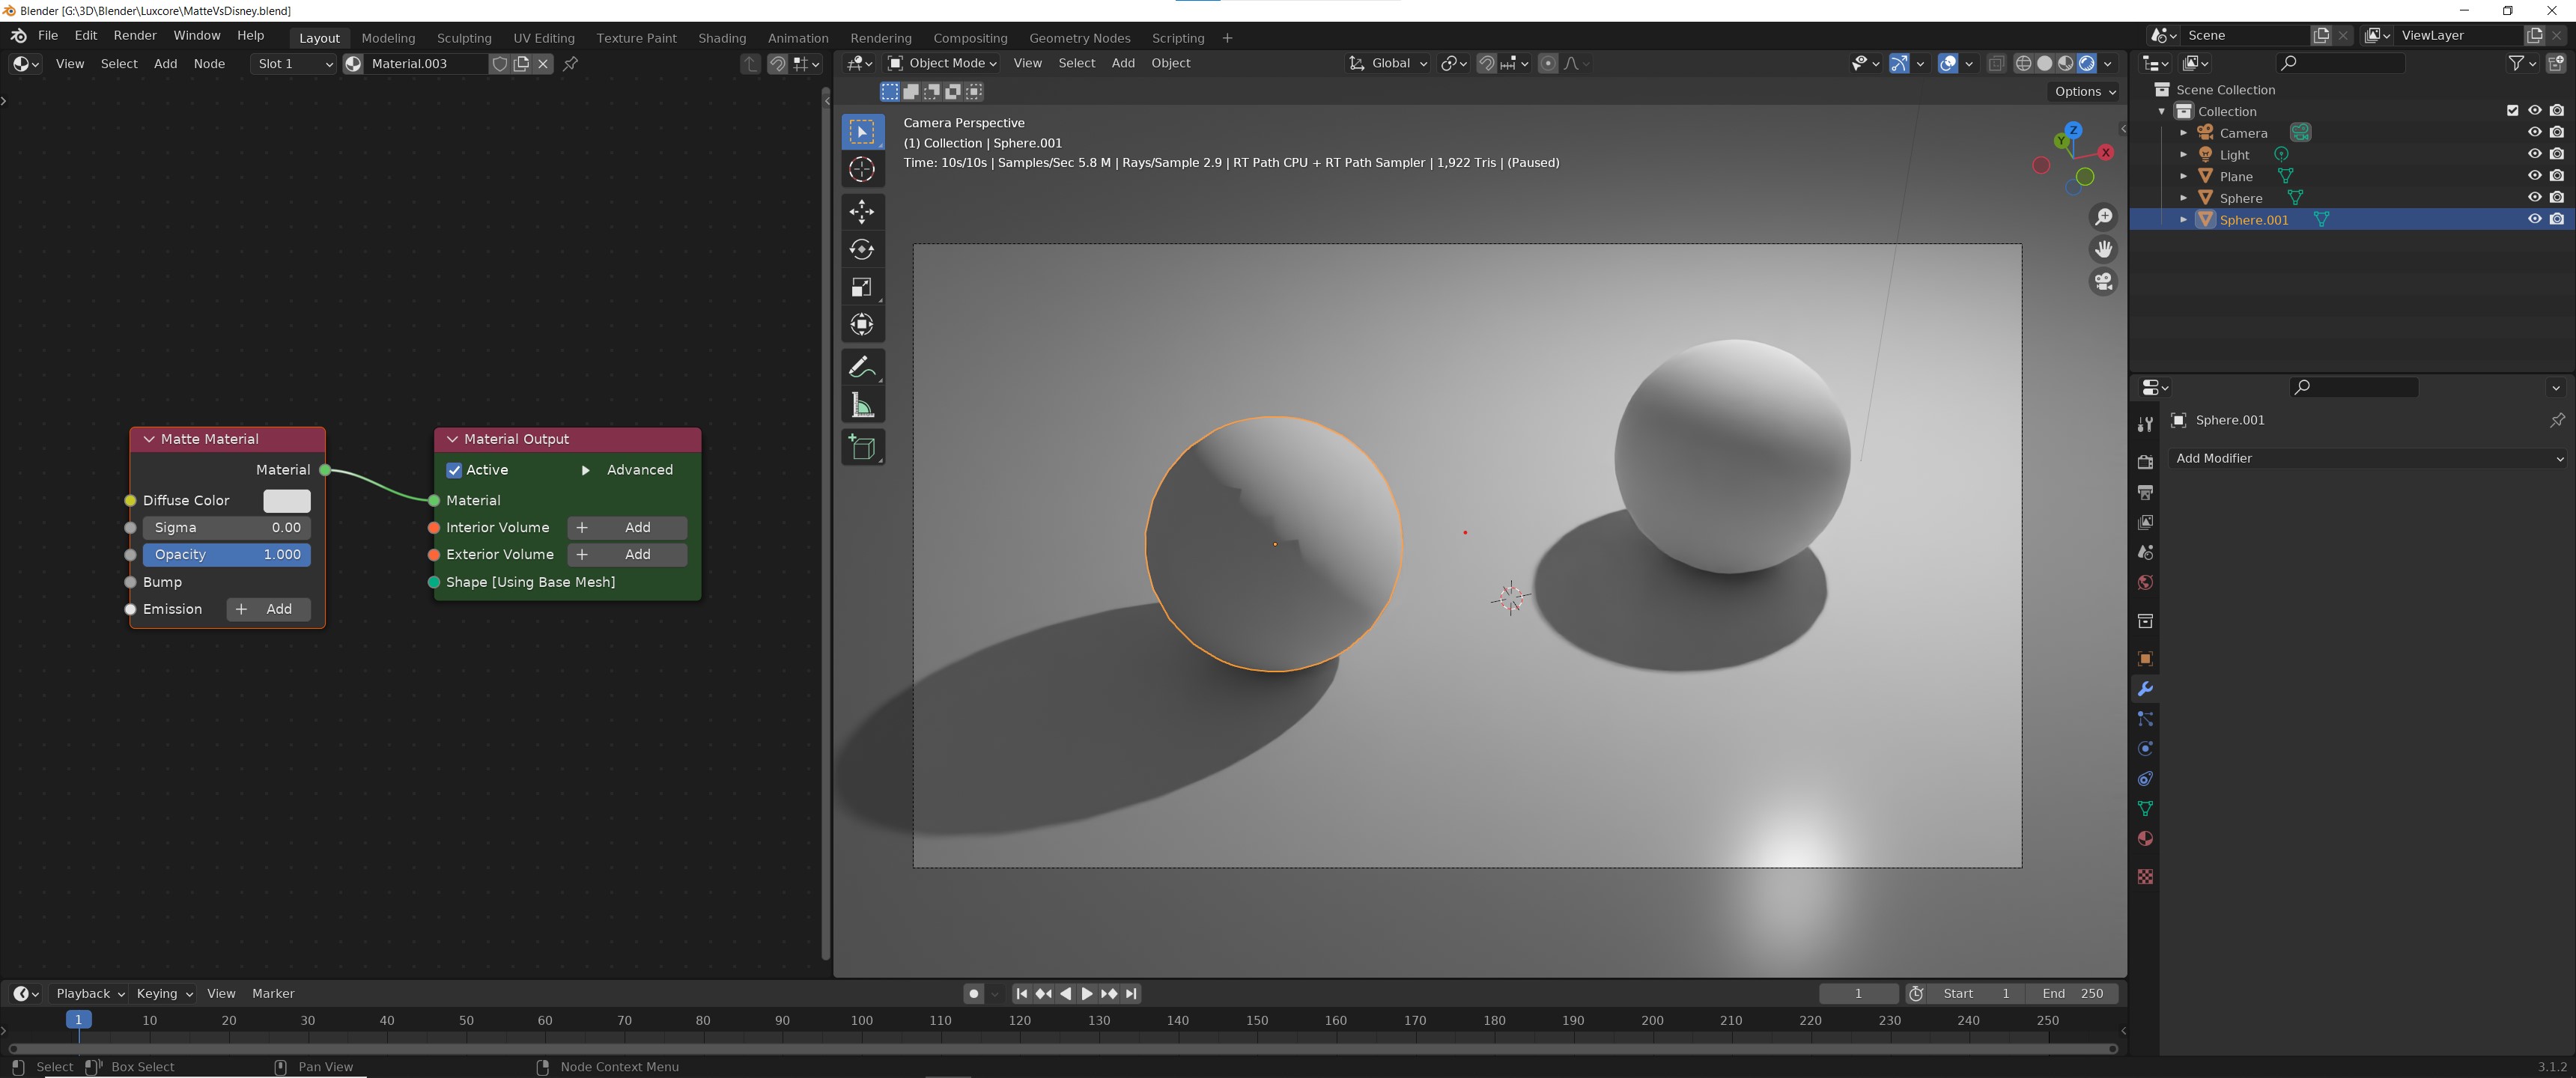Expand the Camera item in outliner
Image resolution: width=2576 pixels, height=1078 pixels.
pyautogui.click(x=2183, y=133)
